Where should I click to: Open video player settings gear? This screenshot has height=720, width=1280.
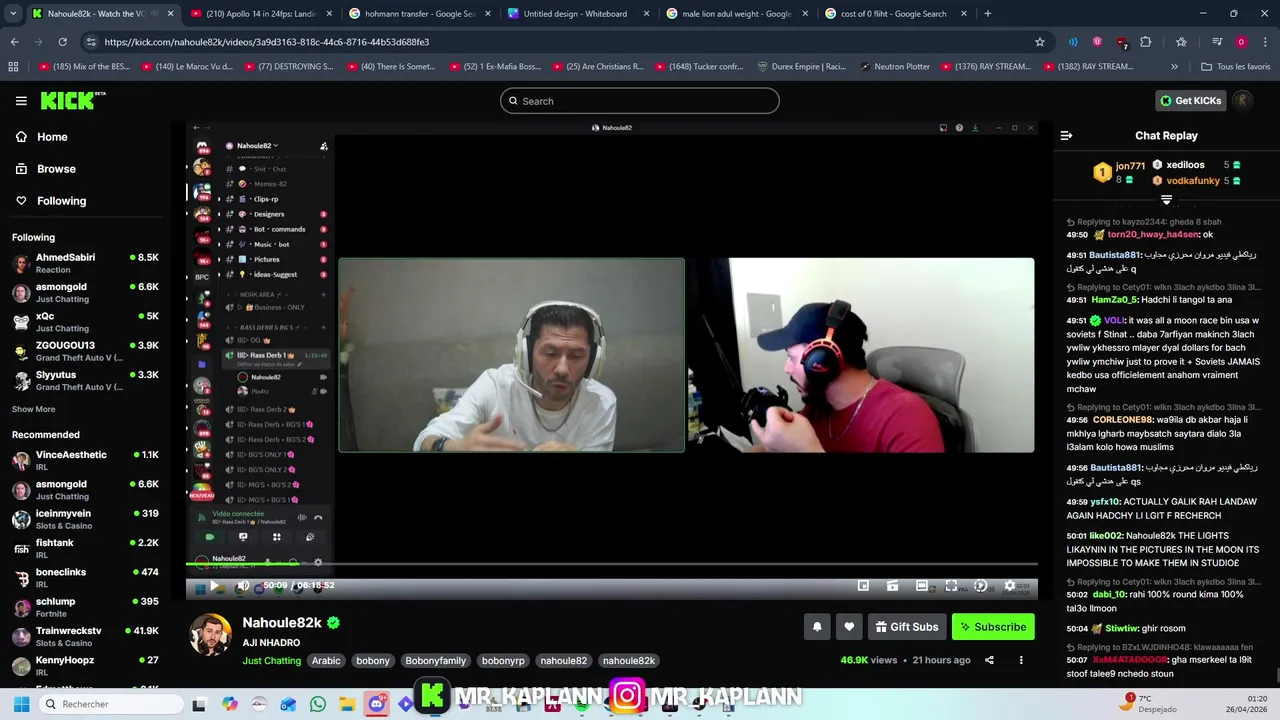point(1009,586)
